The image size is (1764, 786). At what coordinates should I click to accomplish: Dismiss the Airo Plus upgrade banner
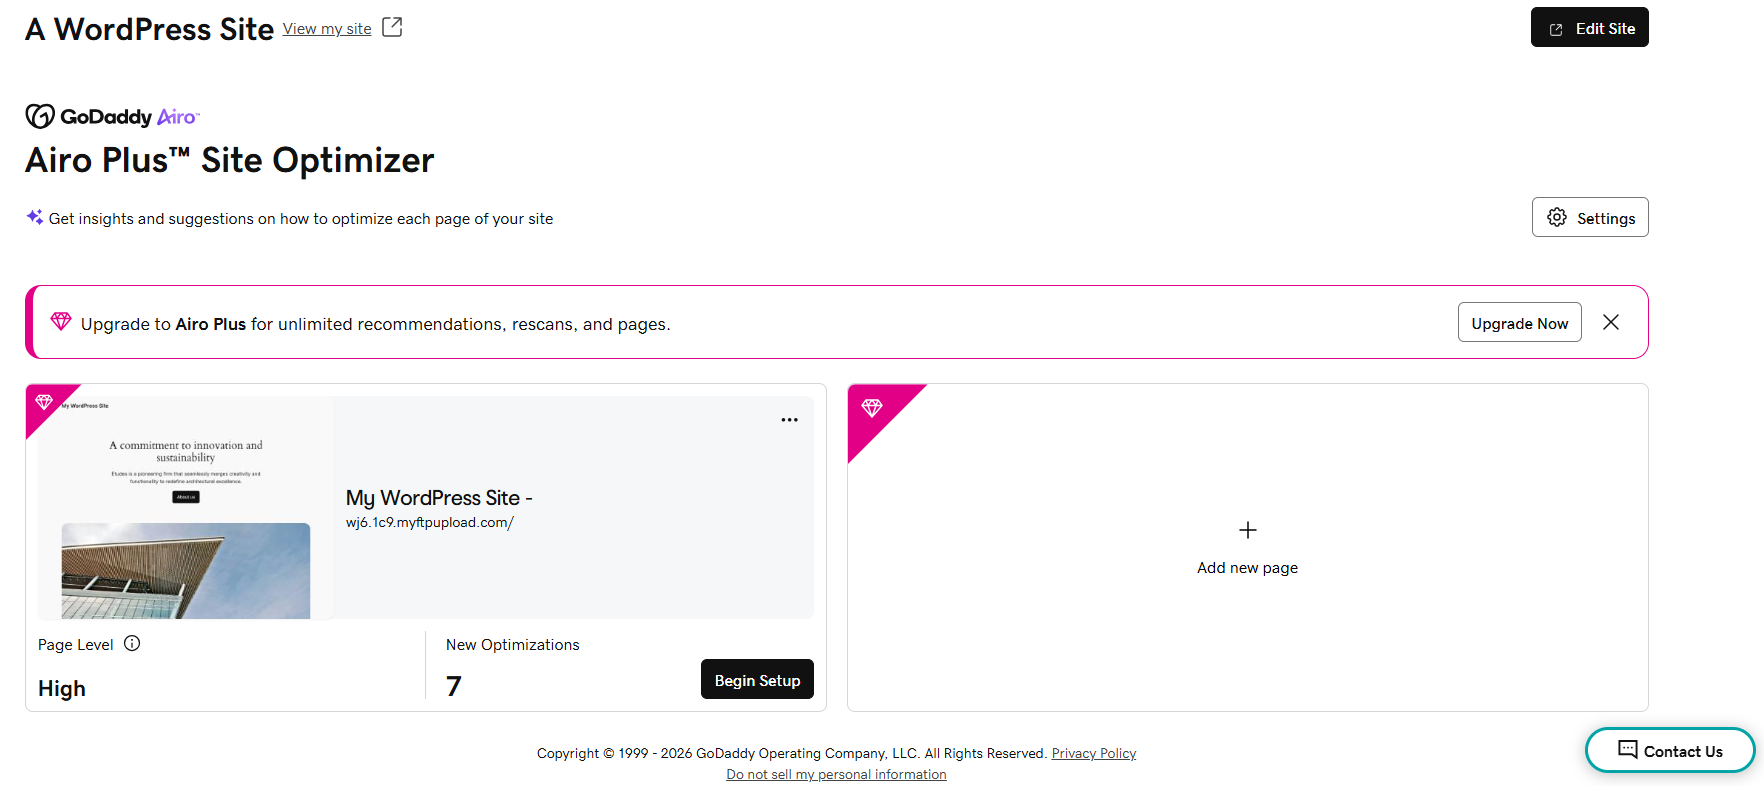[x=1611, y=322]
